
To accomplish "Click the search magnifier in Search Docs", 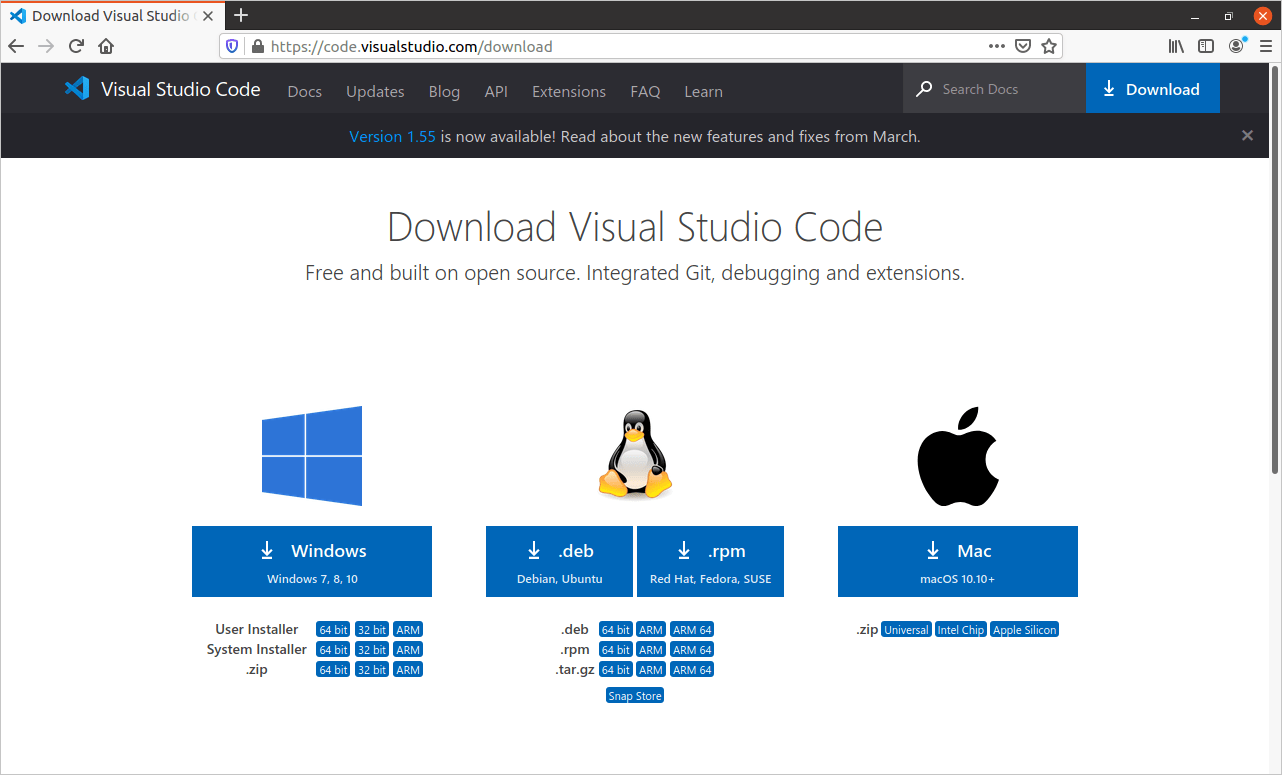I will 923,88.
